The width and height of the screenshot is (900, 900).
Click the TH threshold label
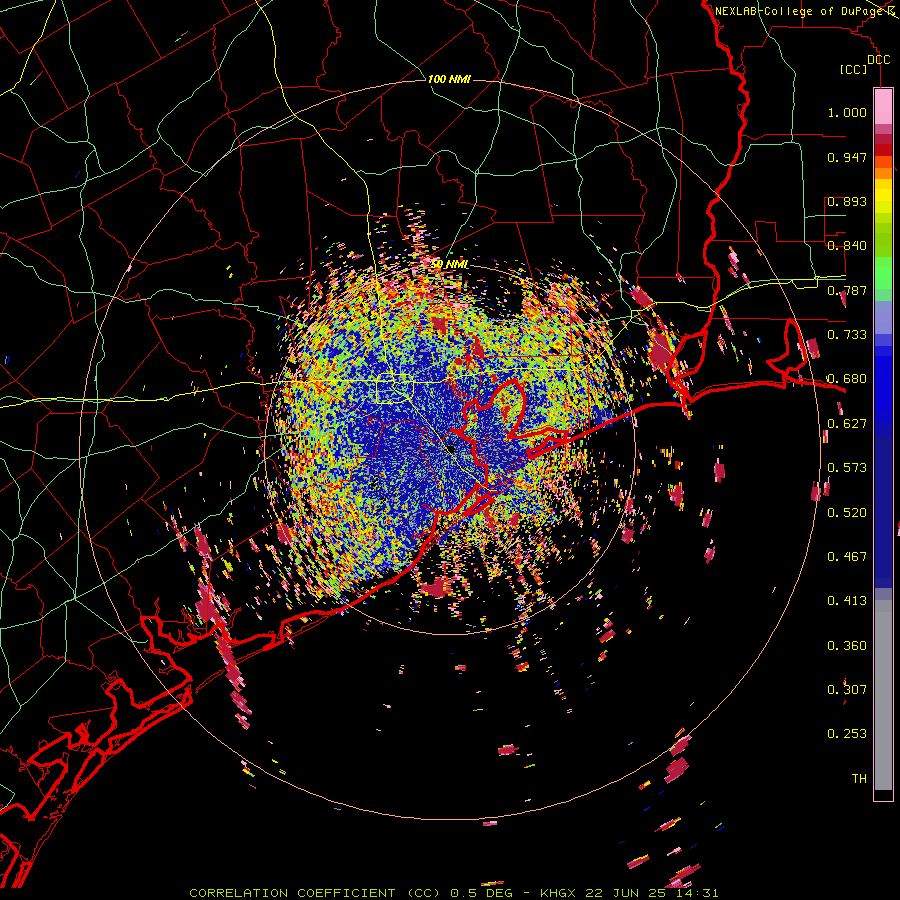[x=859, y=779]
